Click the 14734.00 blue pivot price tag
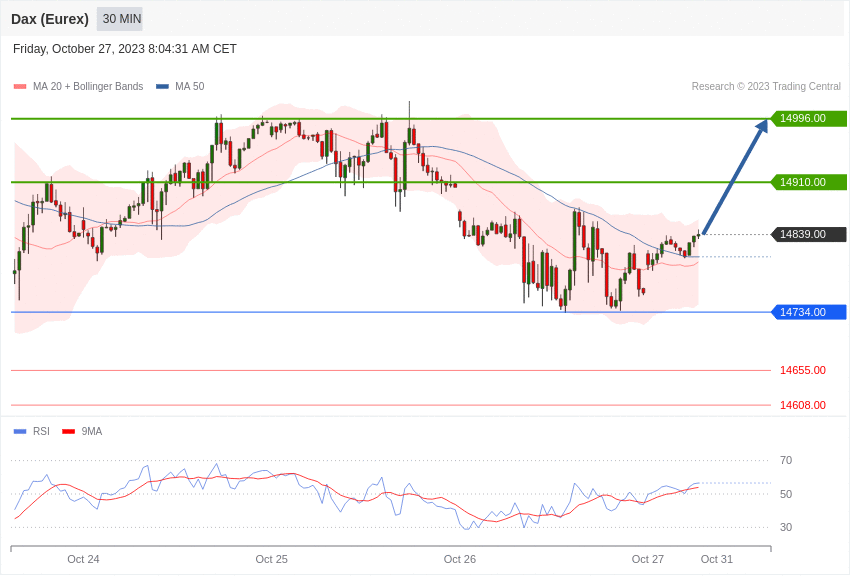The width and height of the screenshot is (850, 576). tap(808, 312)
